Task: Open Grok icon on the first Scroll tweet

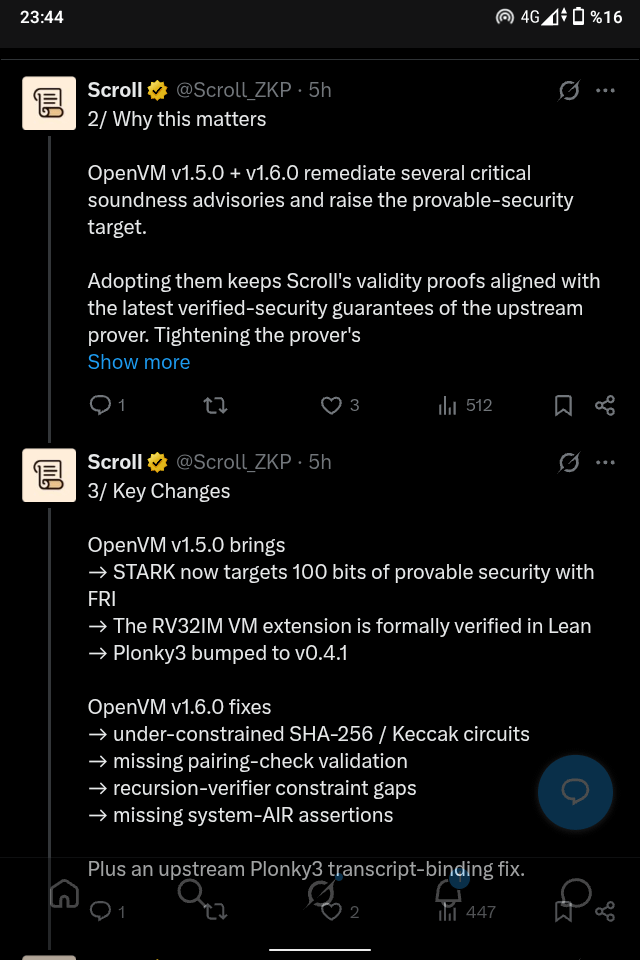Action: point(569,91)
